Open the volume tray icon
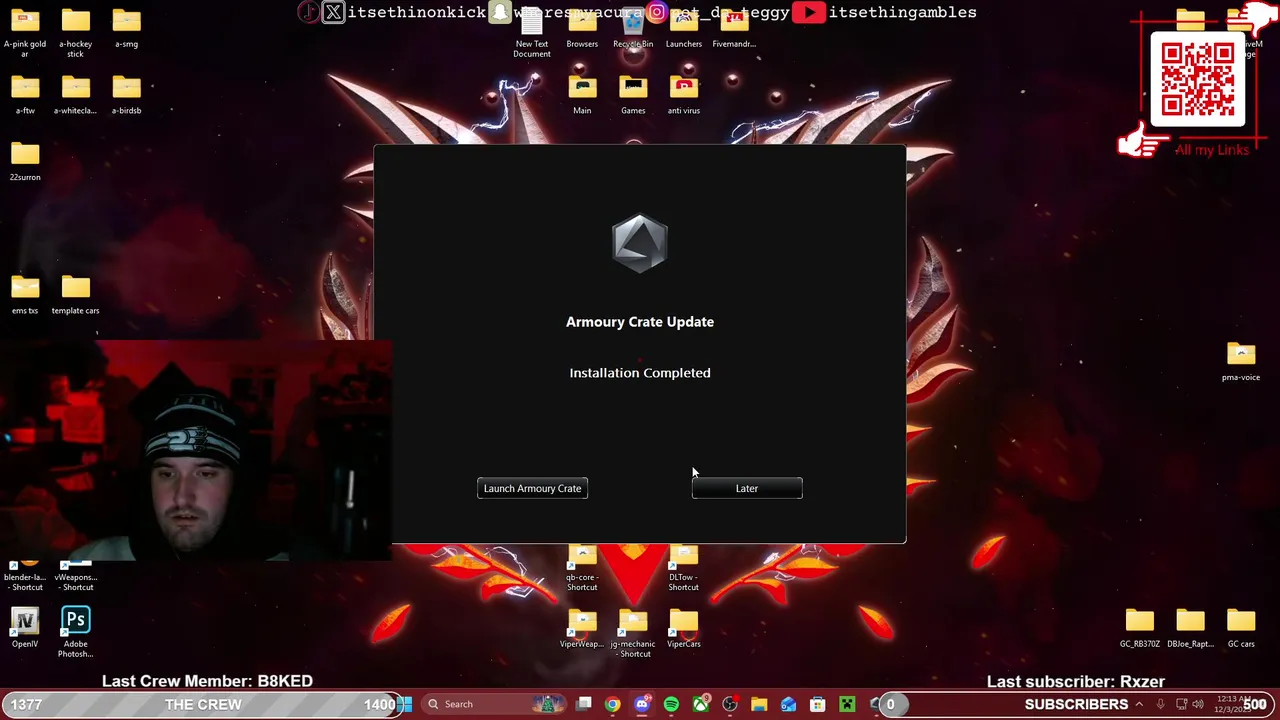Viewport: 1280px width, 720px height. click(1198, 704)
